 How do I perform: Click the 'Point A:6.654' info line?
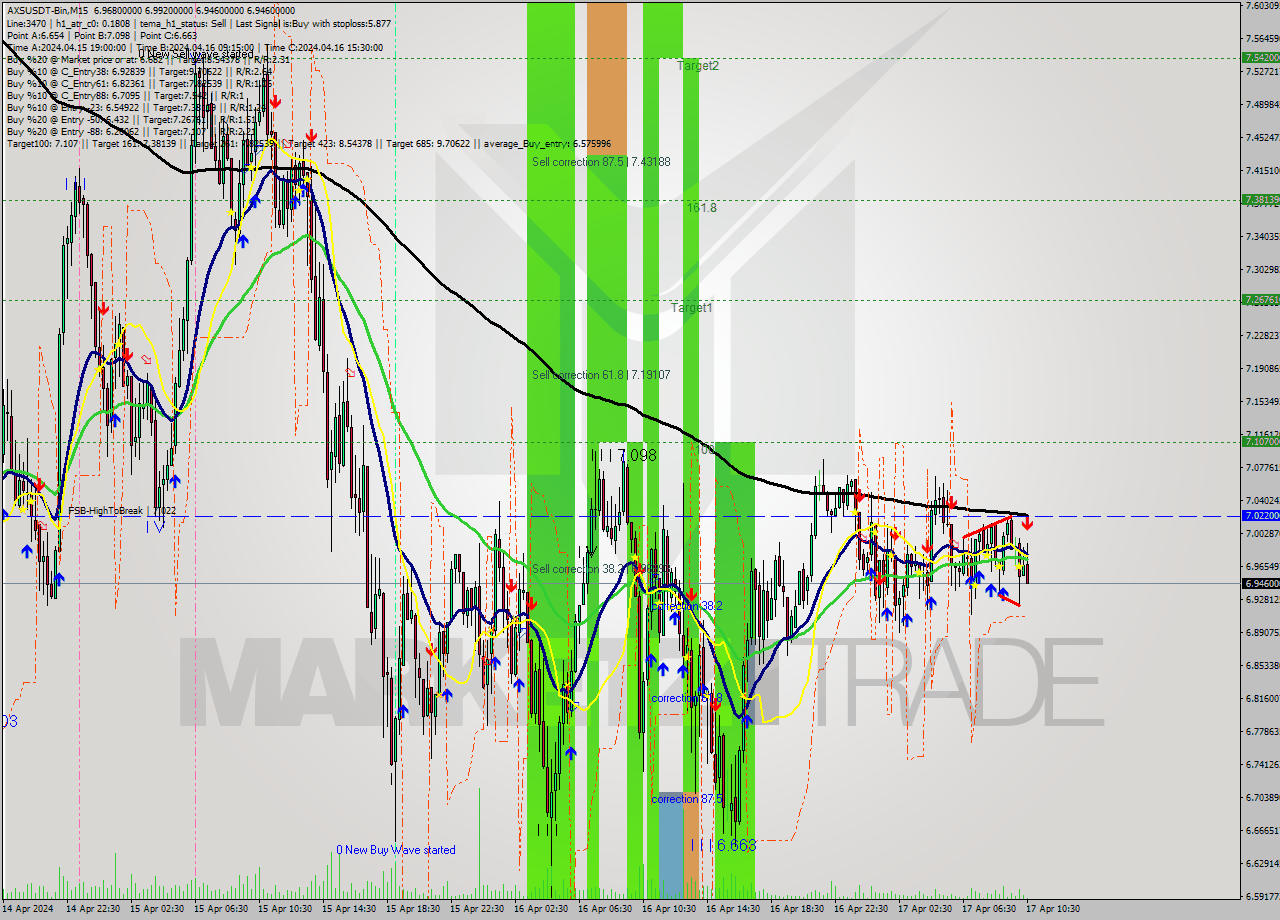point(37,35)
